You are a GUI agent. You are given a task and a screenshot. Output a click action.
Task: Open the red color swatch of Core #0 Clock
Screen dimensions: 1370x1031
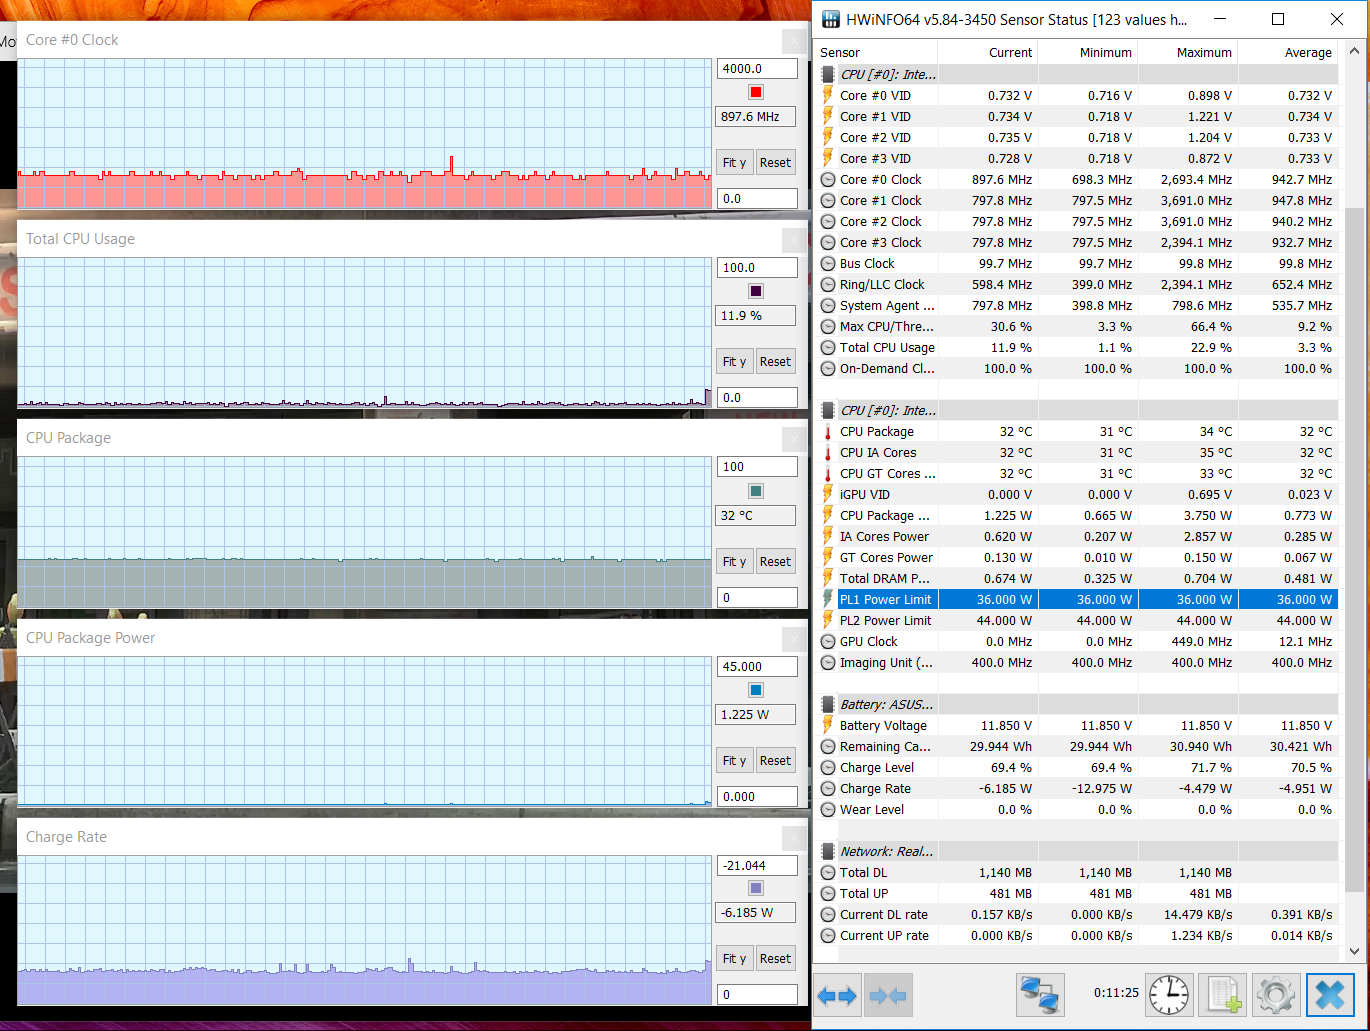coord(756,92)
